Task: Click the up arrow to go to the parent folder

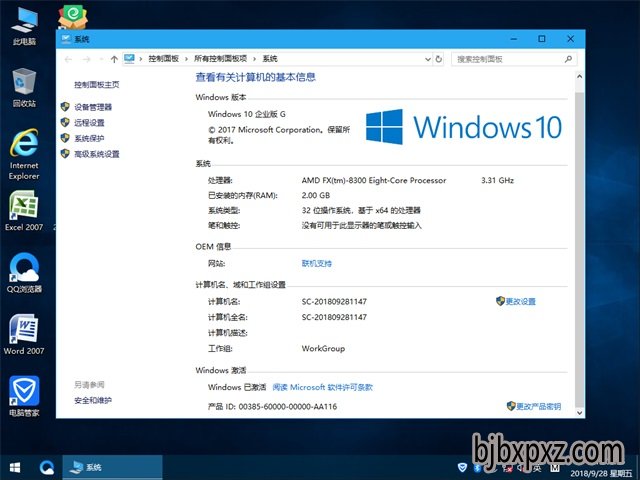Action: (x=114, y=59)
